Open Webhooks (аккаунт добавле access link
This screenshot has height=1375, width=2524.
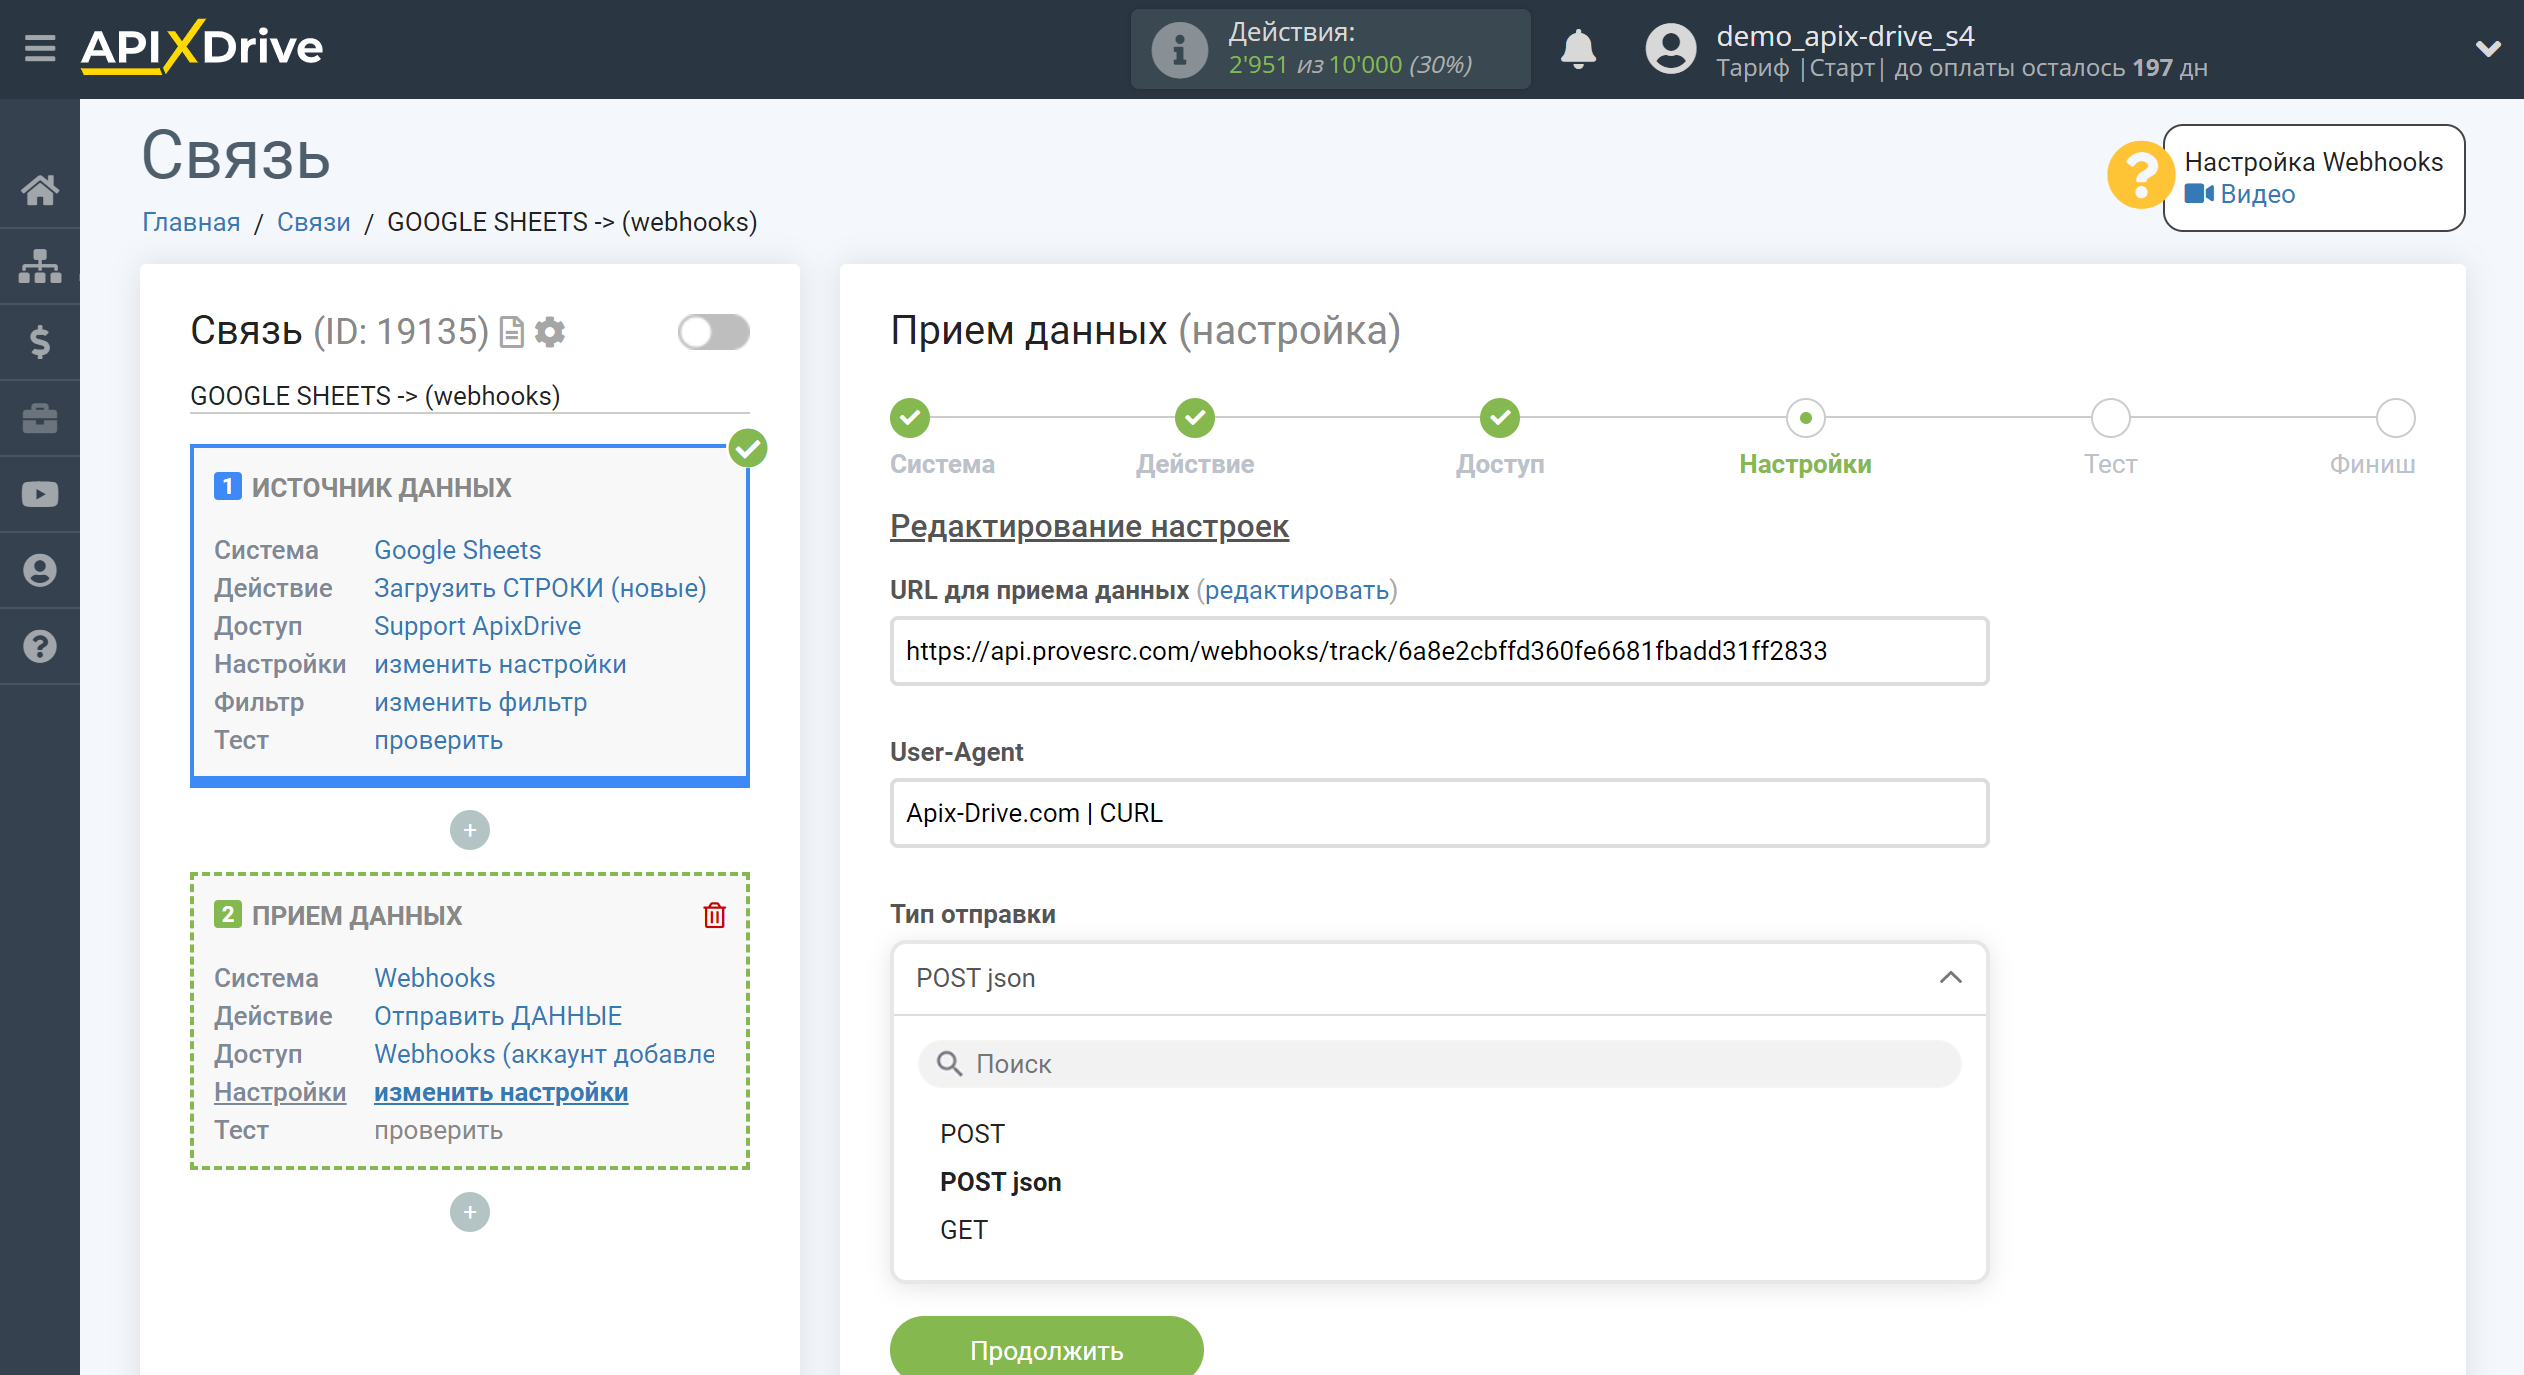pyautogui.click(x=544, y=1054)
